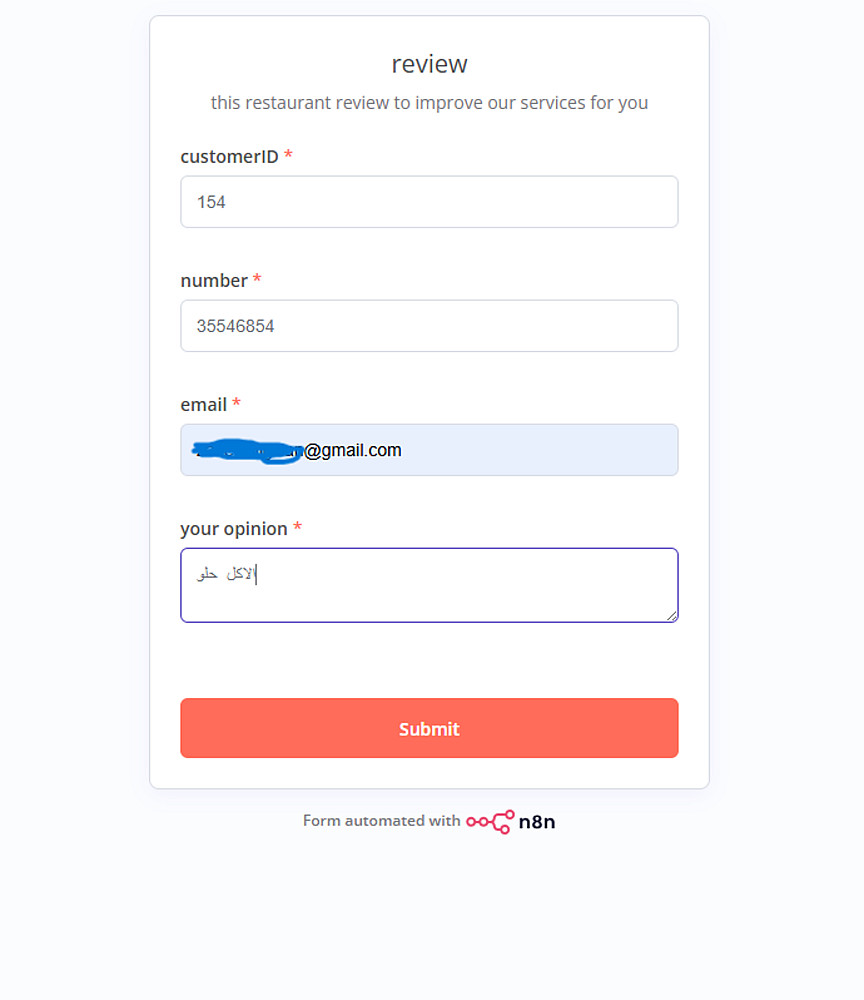Focus the your opinion textarea
This screenshot has width=864, height=1000.
pos(429,585)
